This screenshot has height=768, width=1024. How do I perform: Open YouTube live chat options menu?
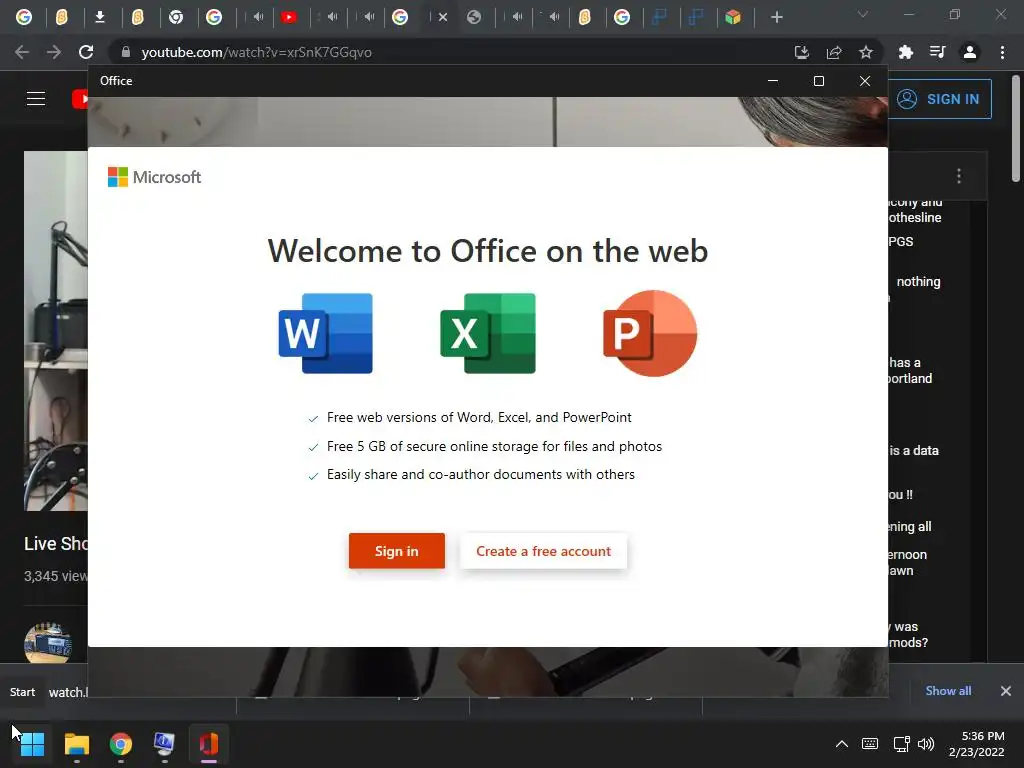pyautogui.click(x=959, y=176)
